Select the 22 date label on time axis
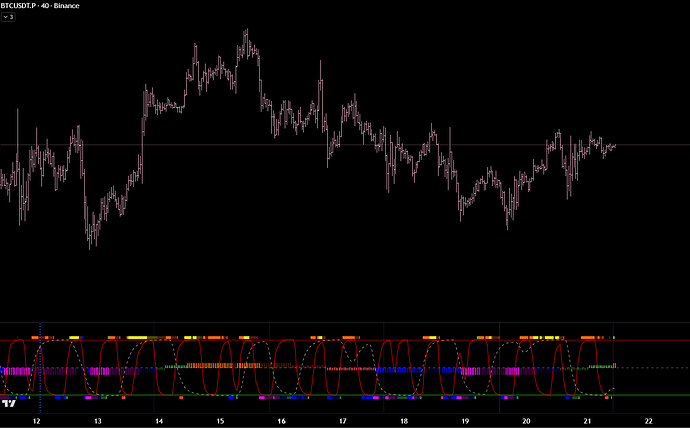This screenshot has height=428, width=690. tap(648, 421)
